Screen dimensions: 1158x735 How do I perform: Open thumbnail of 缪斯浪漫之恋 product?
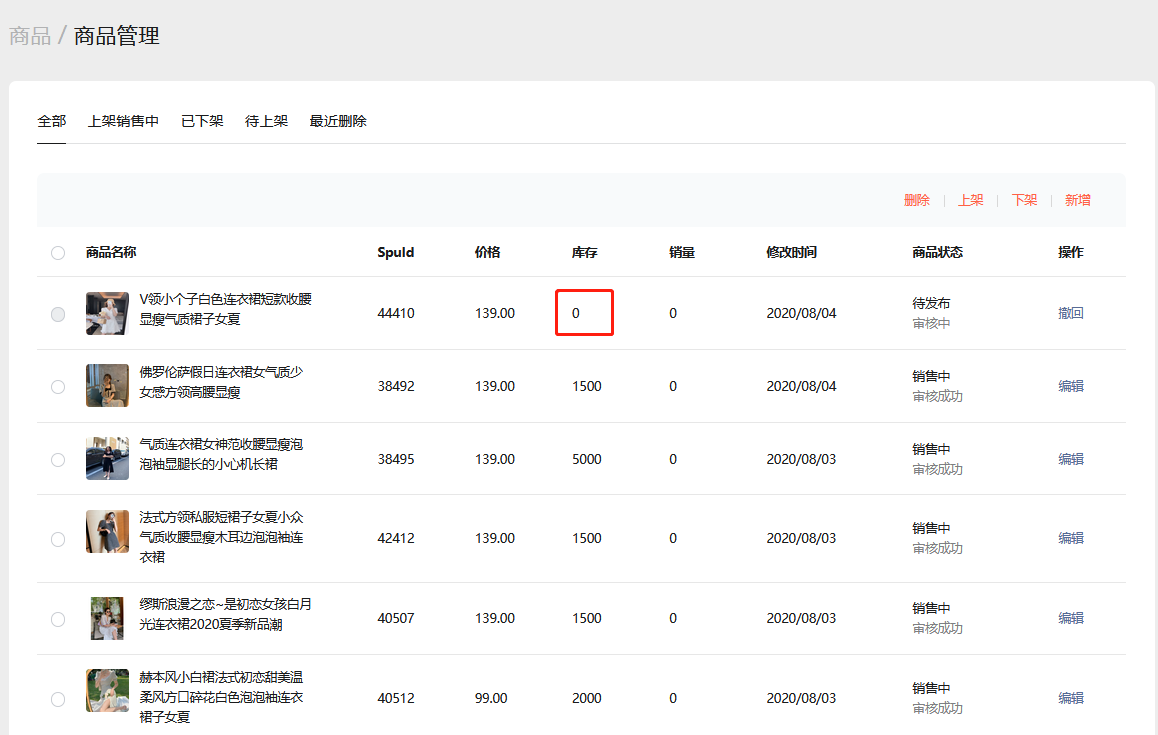coord(107,618)
